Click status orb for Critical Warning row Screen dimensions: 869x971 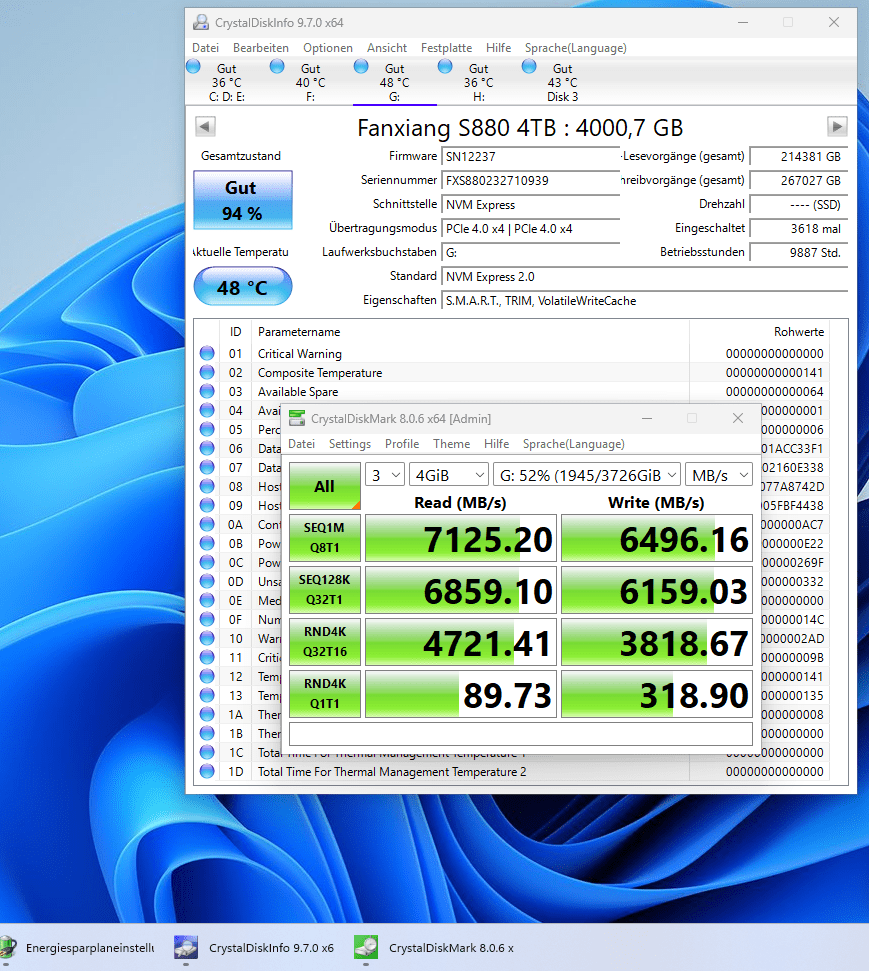click(207, 353)
